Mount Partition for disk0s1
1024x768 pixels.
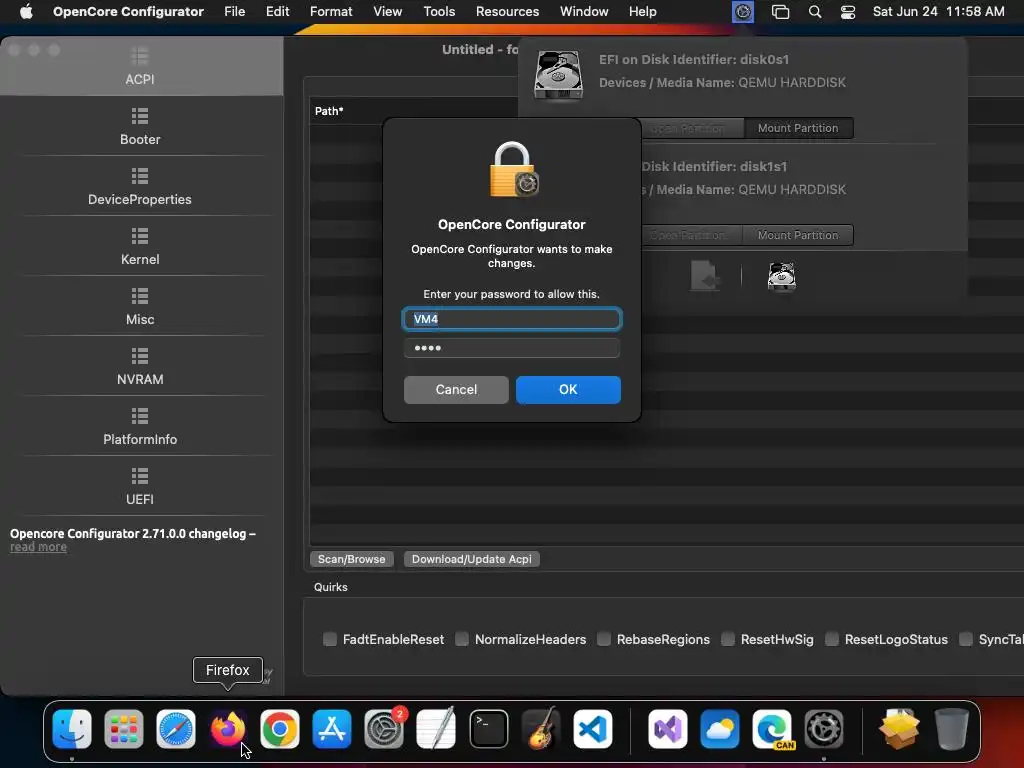[x=797, y=128]
